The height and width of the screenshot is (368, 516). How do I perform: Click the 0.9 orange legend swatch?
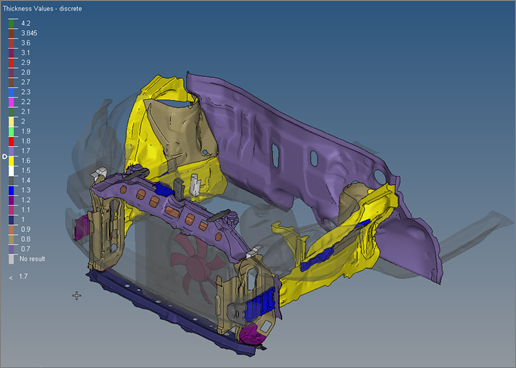click(11, 229)
